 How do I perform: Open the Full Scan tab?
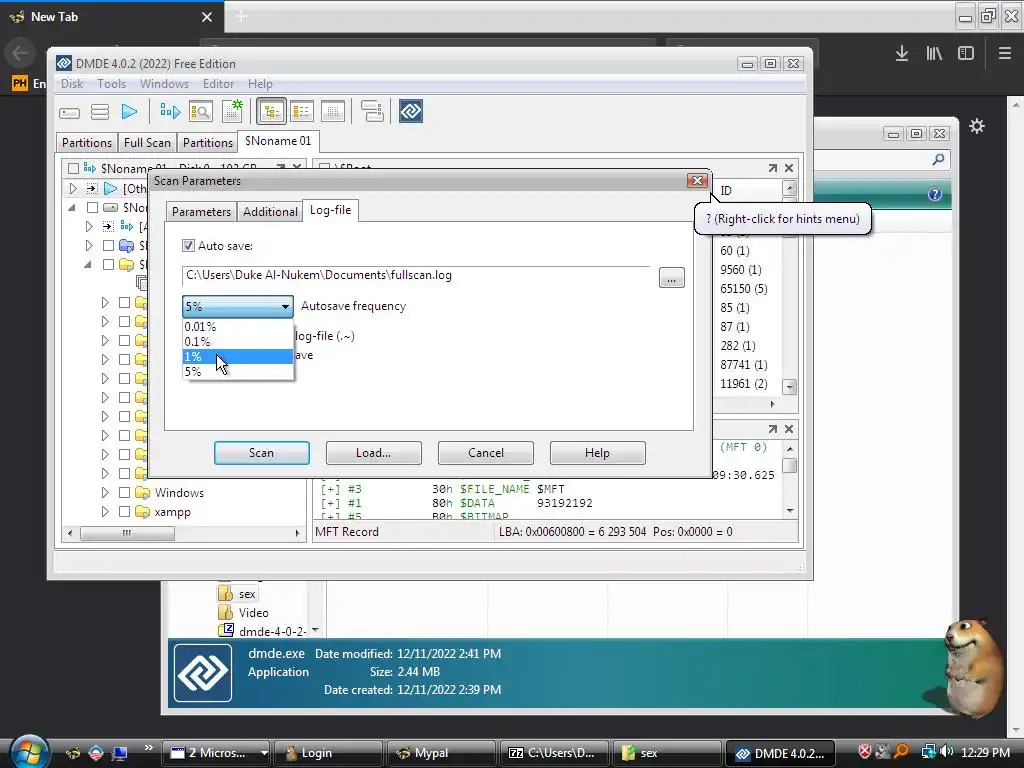[147, 142]
